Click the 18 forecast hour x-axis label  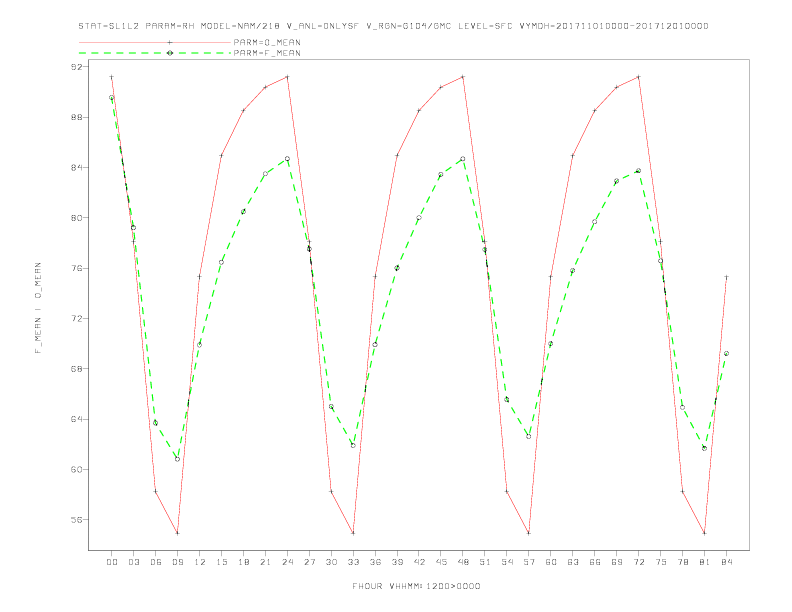pyautogui.click(x=243, y=562)
